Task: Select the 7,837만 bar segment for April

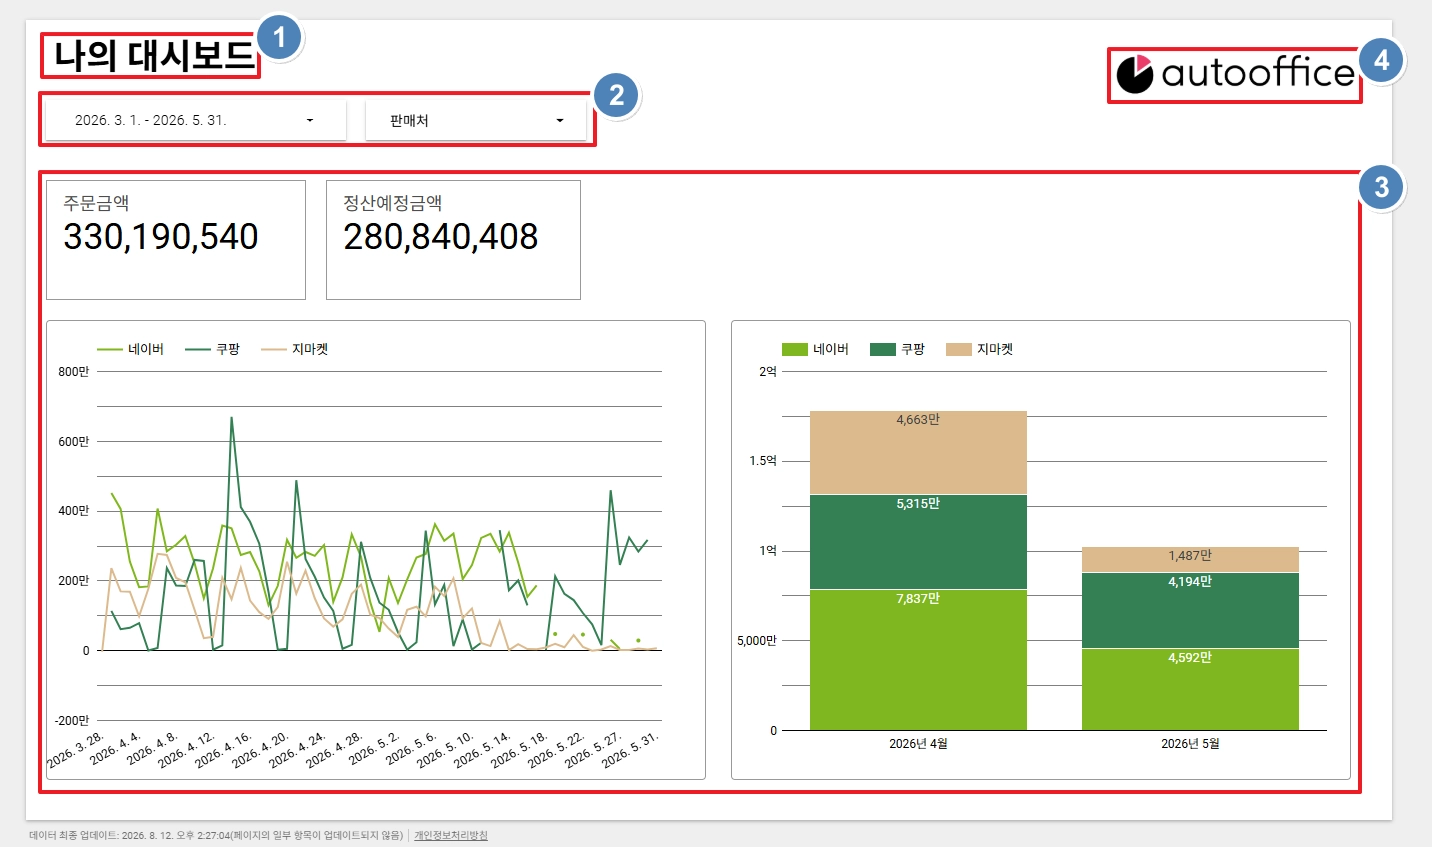Action: tap(918, 660)
